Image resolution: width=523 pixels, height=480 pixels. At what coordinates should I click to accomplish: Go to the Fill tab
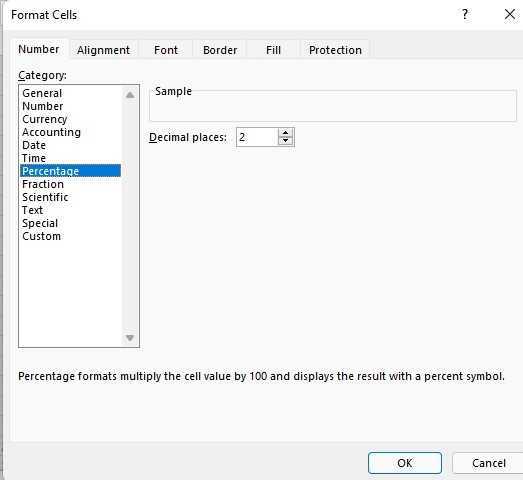pyautogui.click(x=273, y=50)
